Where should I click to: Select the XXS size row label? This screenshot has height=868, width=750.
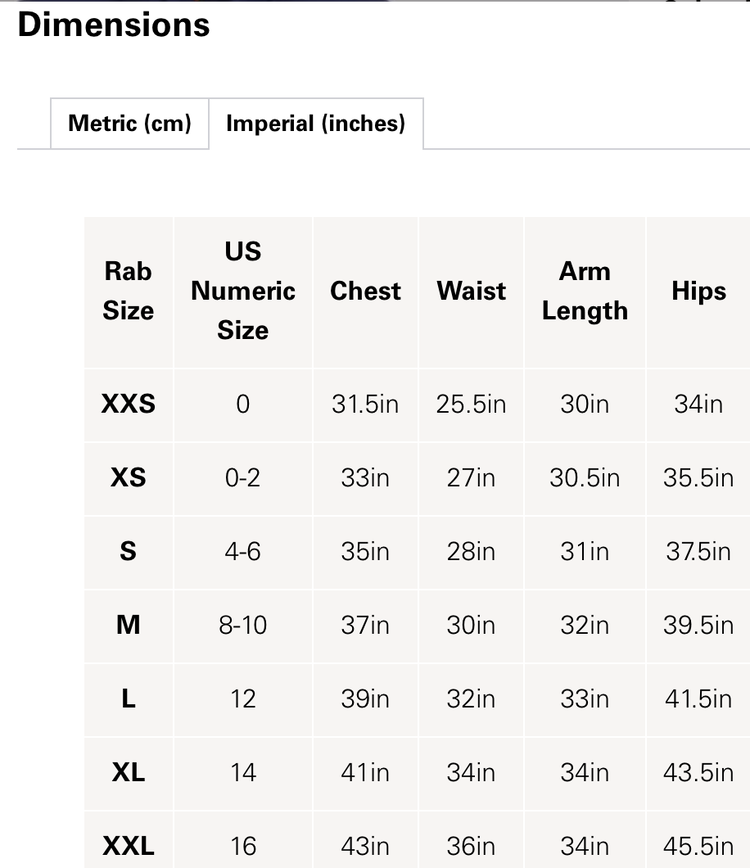point(128,404)
